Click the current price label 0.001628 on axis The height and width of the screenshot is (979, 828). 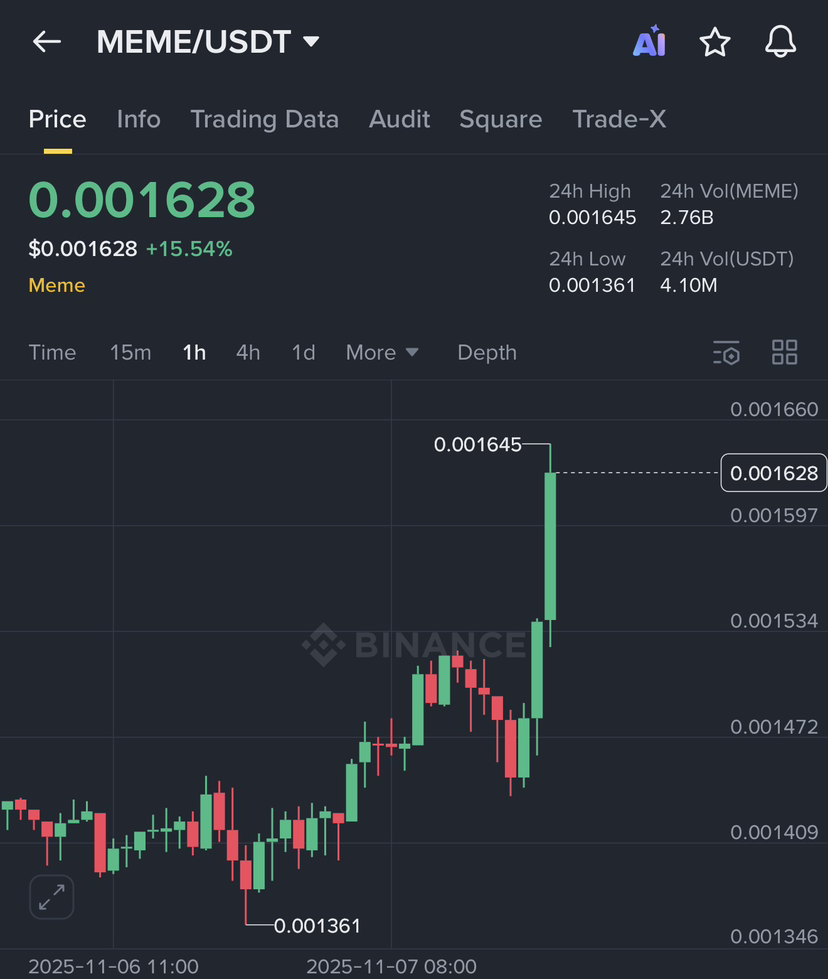[x=774, y=473]
